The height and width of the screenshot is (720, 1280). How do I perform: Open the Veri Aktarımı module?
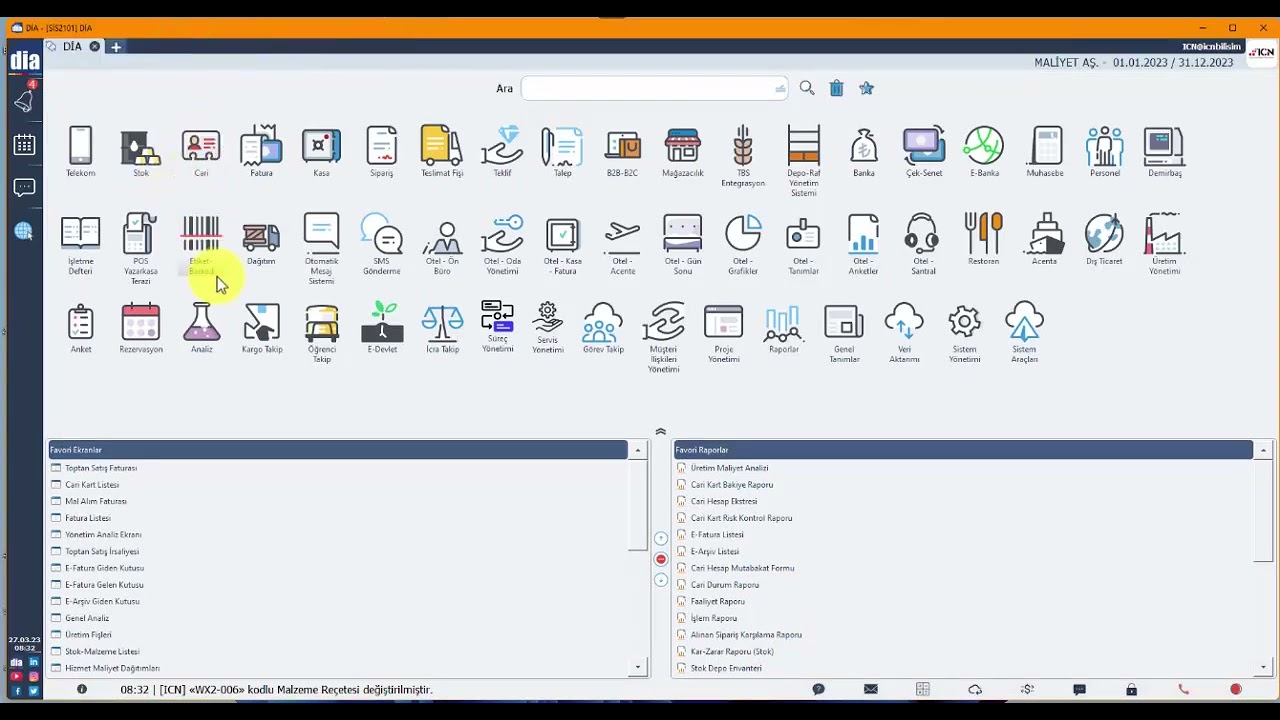click(x=904, y=333)
